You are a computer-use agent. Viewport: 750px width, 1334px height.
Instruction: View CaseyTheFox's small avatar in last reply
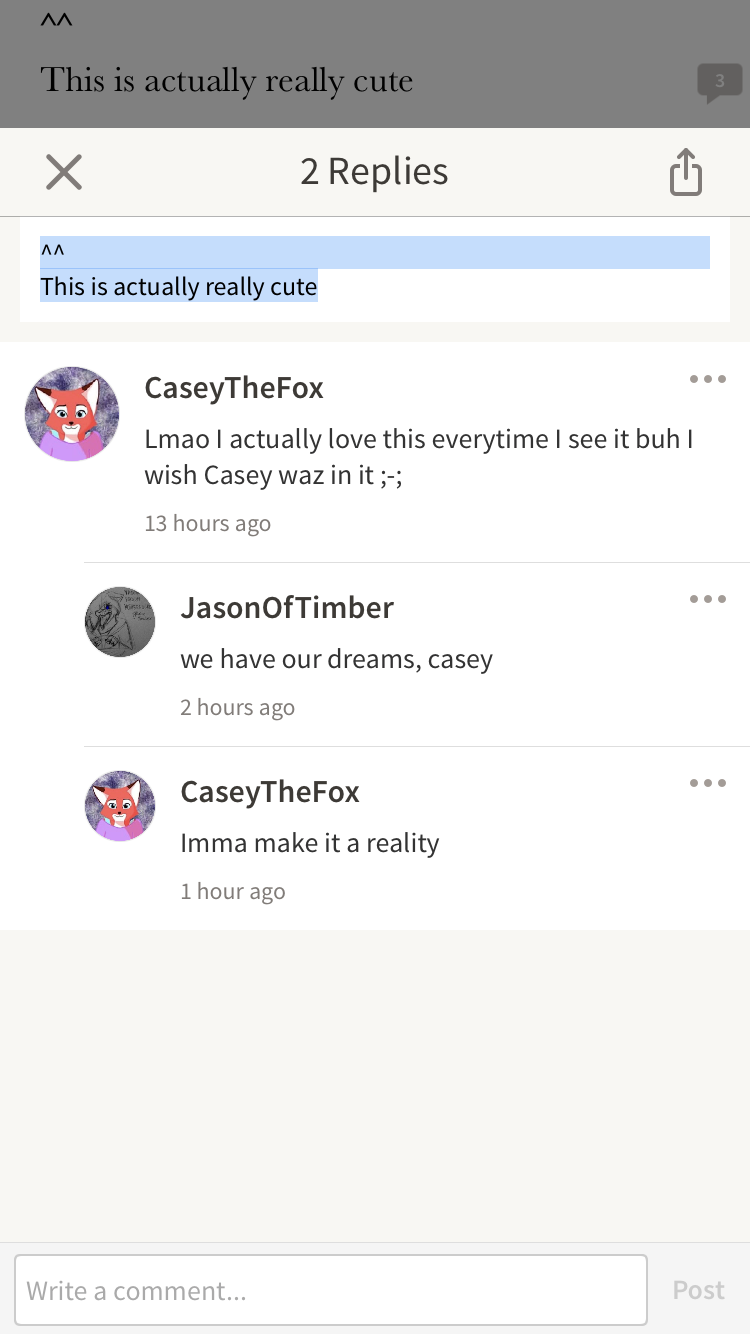click(120, 806)
